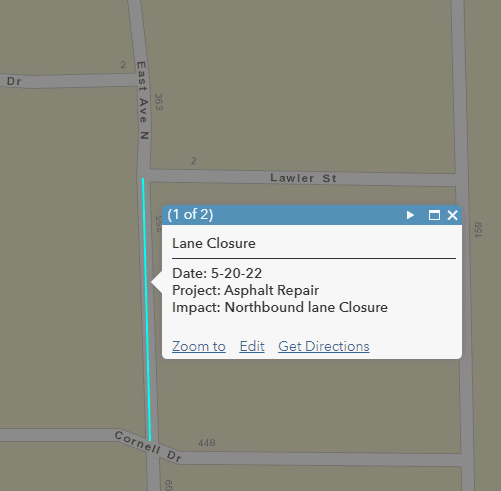Click the 159 address number
The width and height of the screenshot is (501, 491).
point(478,230)
